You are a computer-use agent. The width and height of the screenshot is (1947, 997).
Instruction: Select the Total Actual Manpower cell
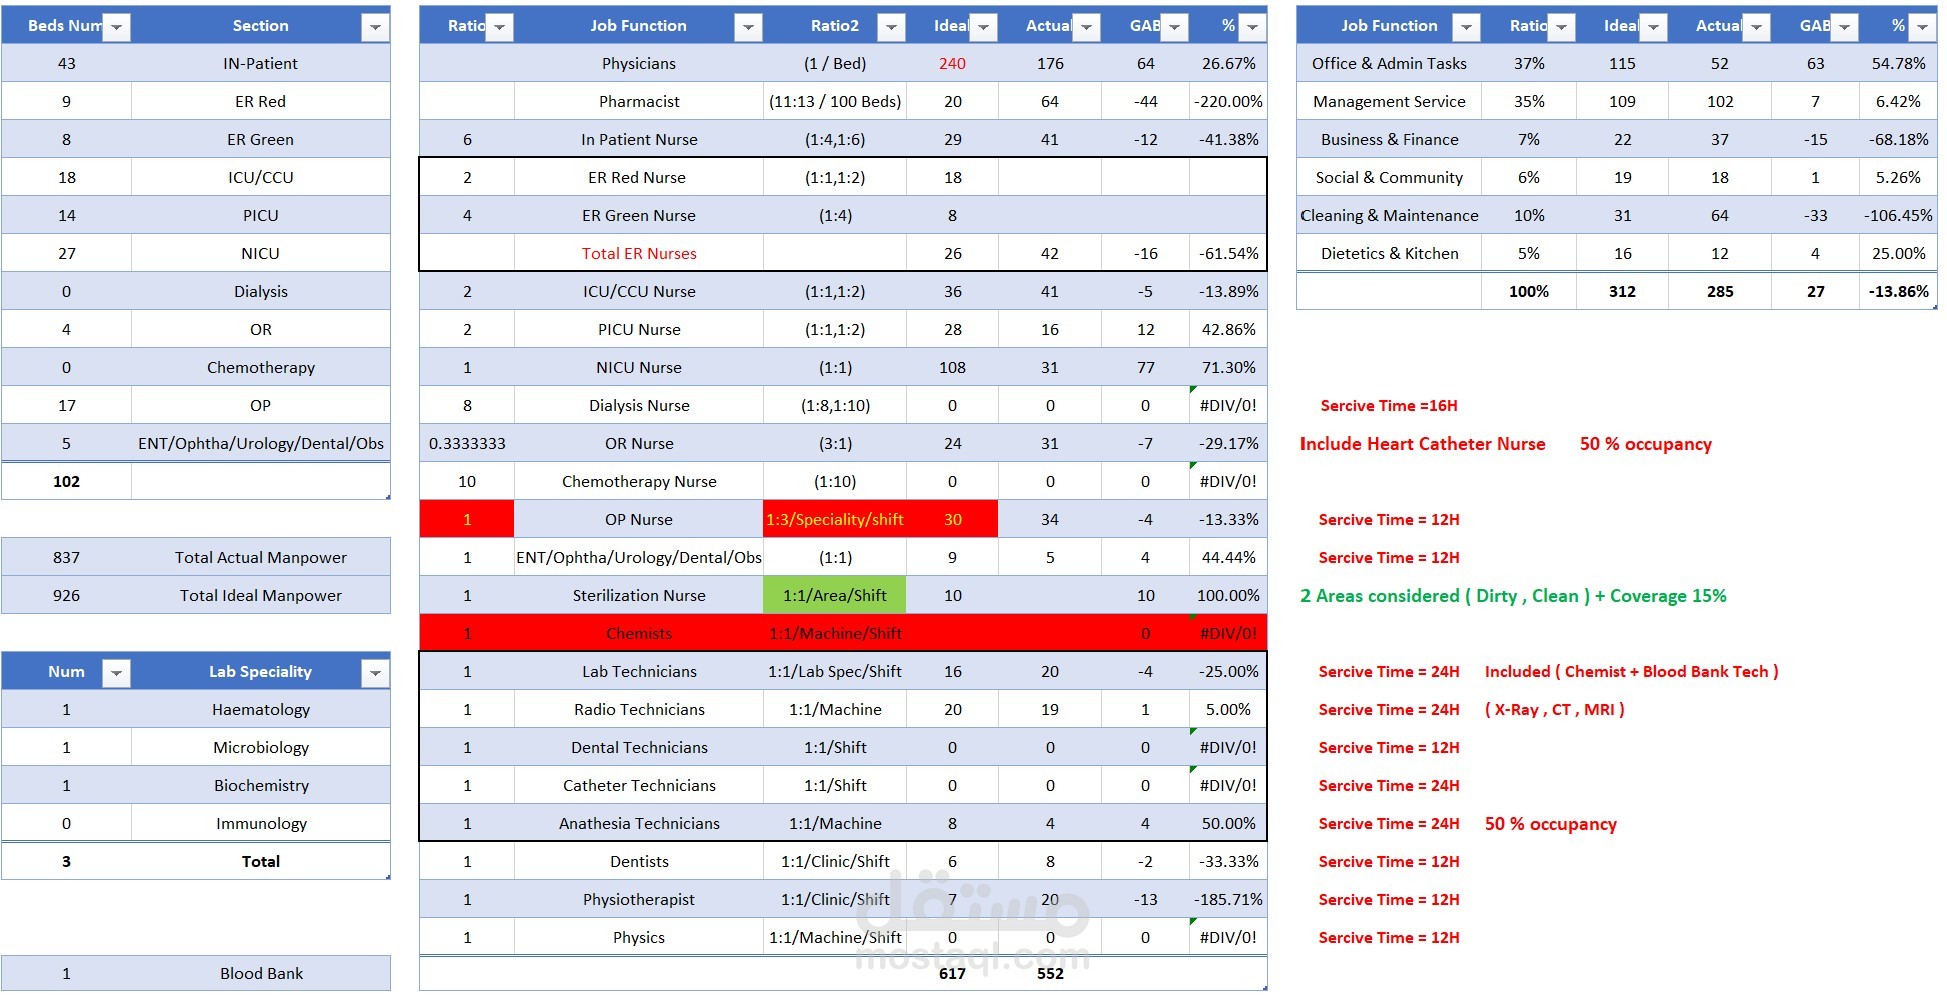260,557
